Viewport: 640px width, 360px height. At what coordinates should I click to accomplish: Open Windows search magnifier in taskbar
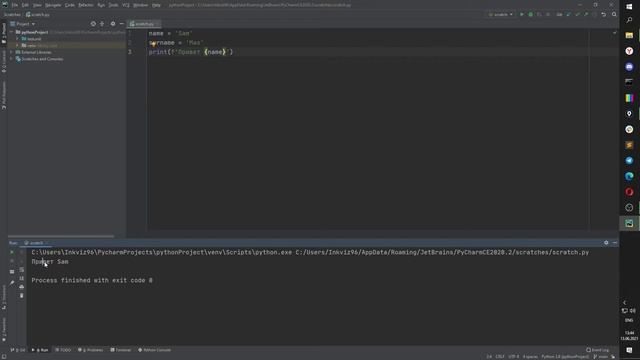[x=629, y=20]
